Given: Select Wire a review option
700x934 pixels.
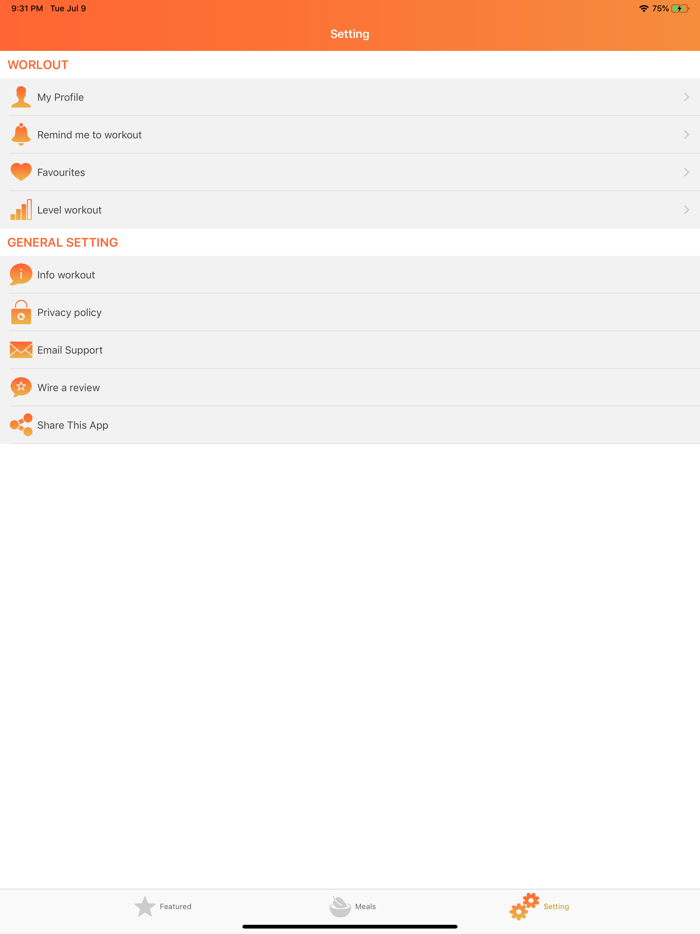Looking at the screenshot, I should 350,387.
